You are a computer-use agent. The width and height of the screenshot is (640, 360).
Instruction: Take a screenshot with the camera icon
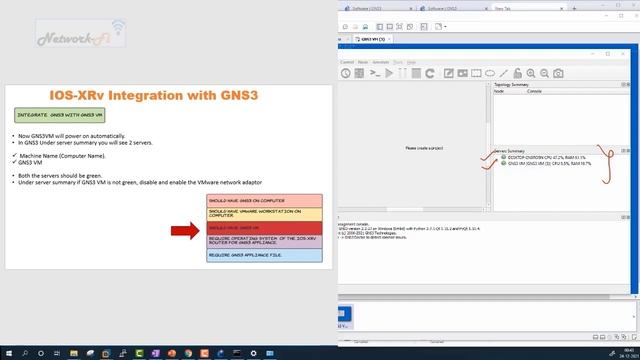[558, 73]
